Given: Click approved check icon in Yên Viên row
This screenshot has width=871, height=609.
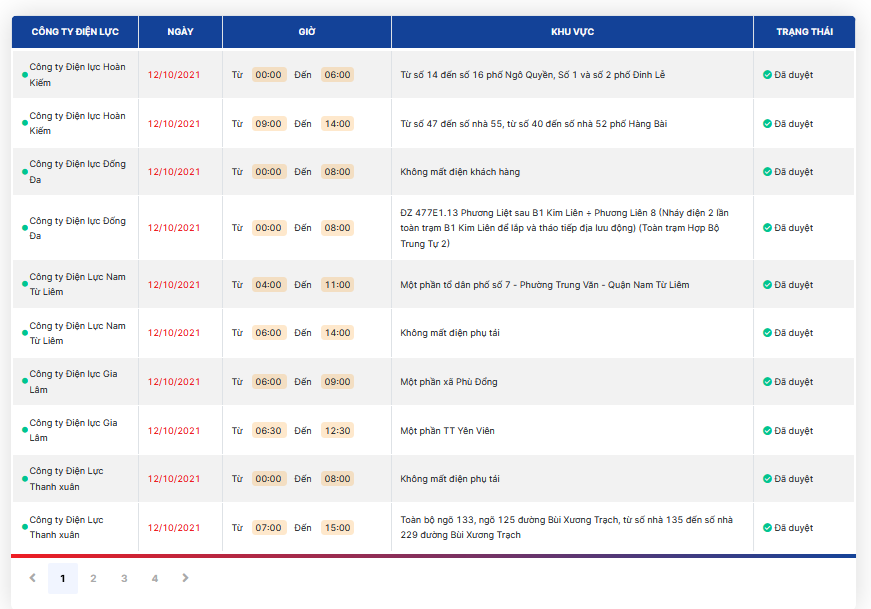Looking at the screenshot, I should click(x=767, y=431).
